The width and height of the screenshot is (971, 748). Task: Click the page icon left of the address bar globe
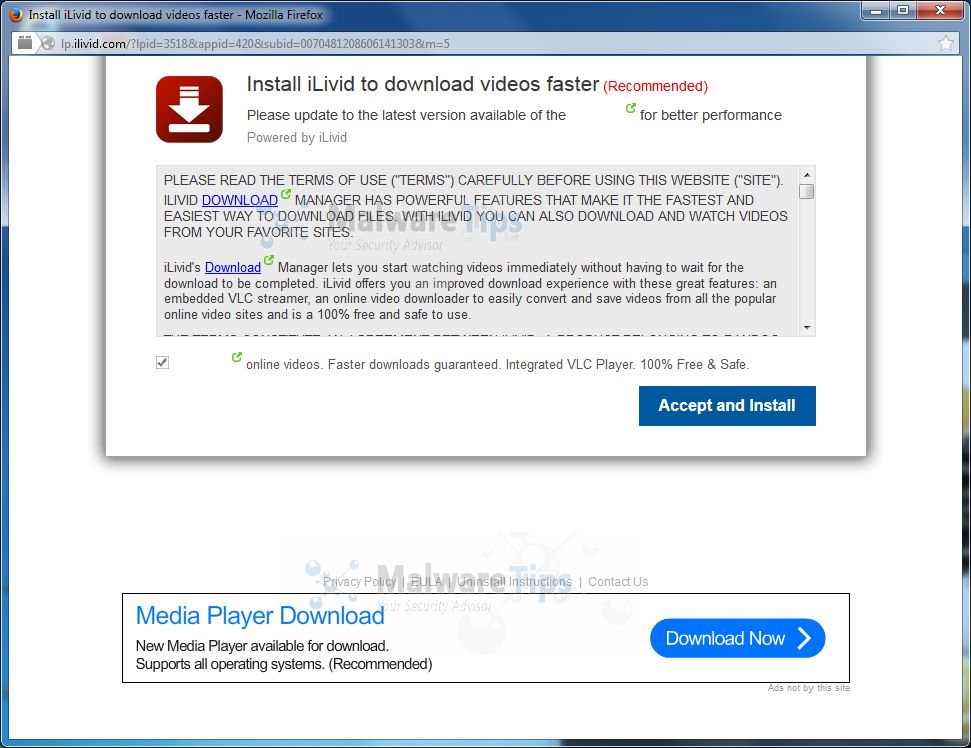pos(25,43)
